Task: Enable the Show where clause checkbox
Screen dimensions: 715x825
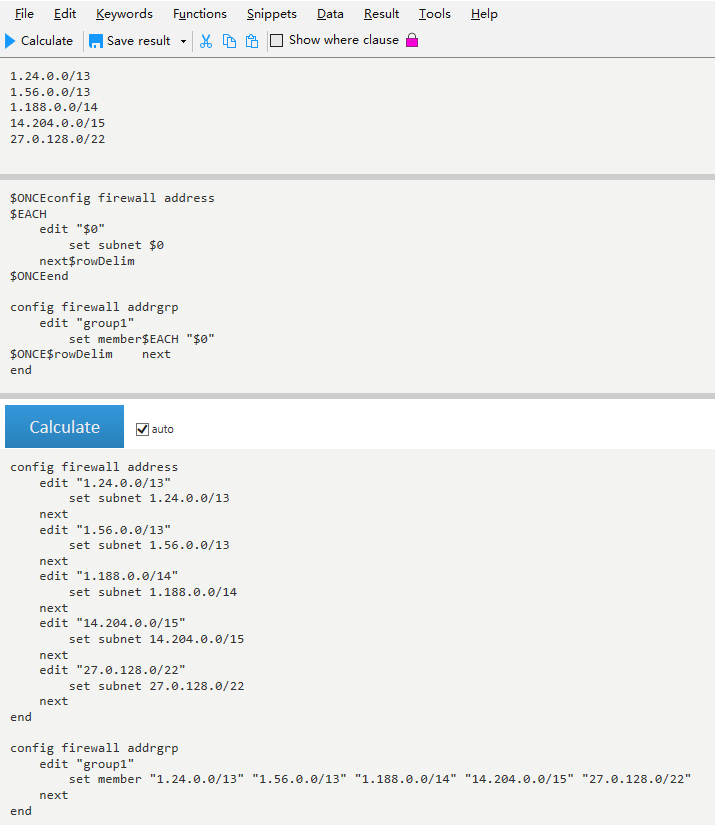Action: [278, 41]
